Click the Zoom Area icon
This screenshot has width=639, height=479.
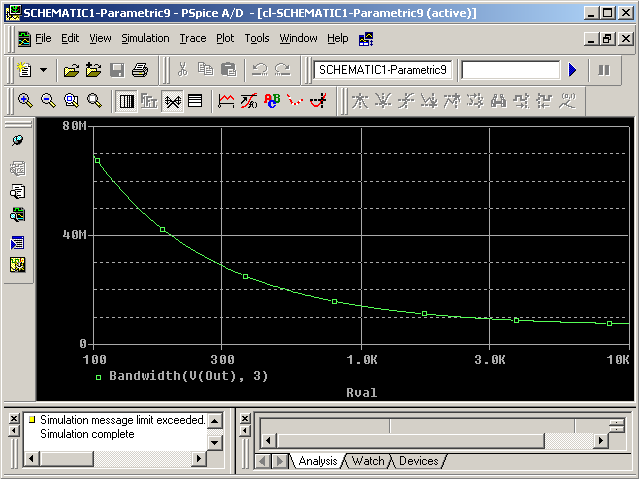71,101
